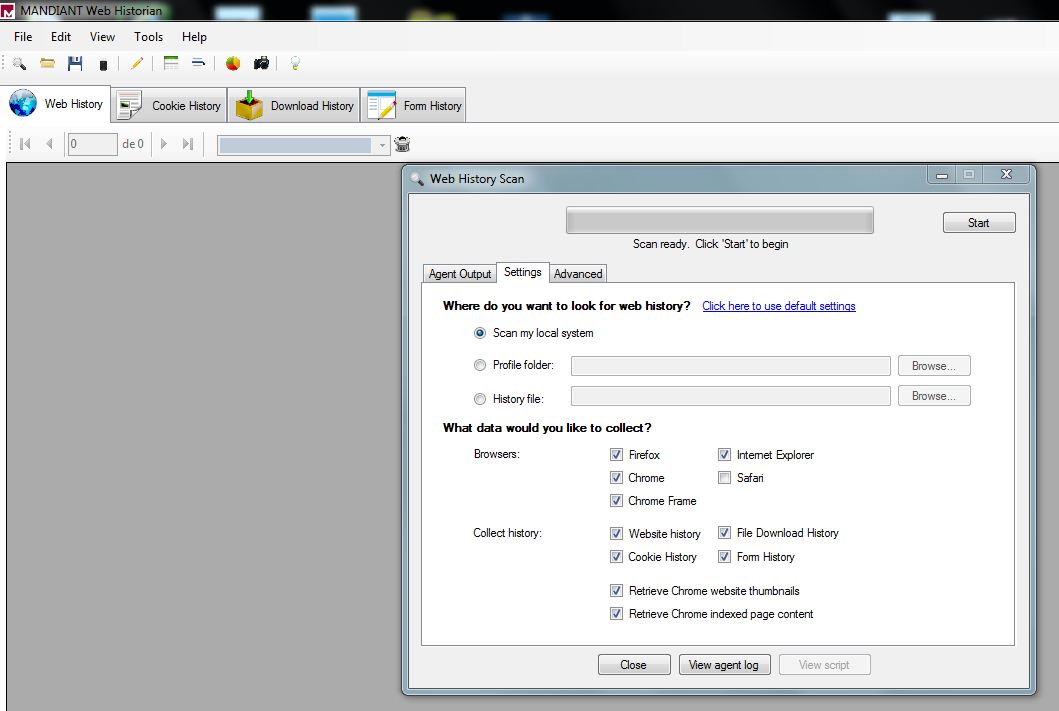Click the scan magnifier toolbar icon
The image size is (1059, 711).
click(x=20, y=63)
